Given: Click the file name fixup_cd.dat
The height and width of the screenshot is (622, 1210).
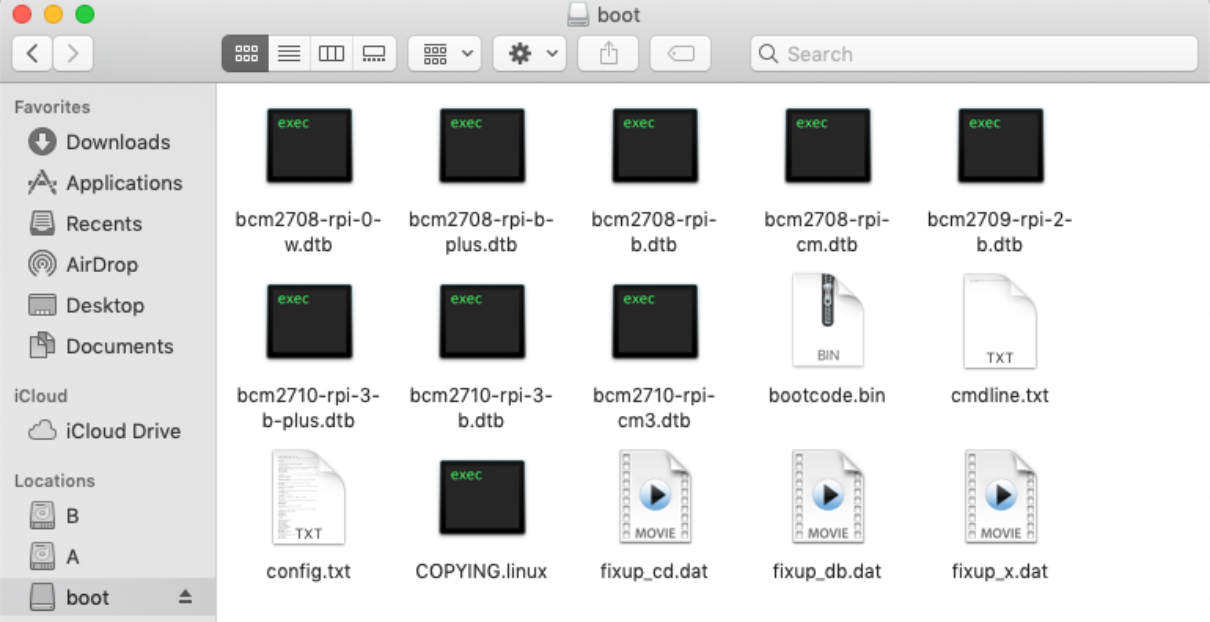Looking at the screenshot, I should click(x=654, y=572).
